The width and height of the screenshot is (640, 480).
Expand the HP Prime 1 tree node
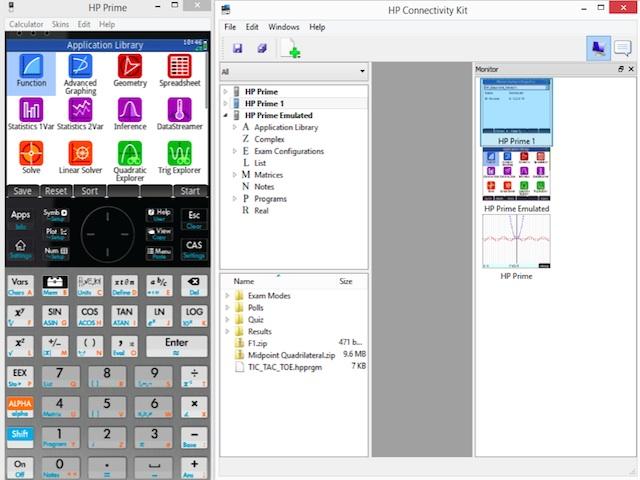coord(226,104)
